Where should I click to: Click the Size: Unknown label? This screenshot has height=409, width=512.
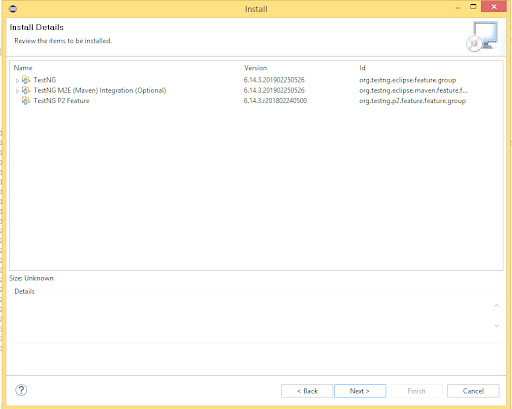click(31, 278)
